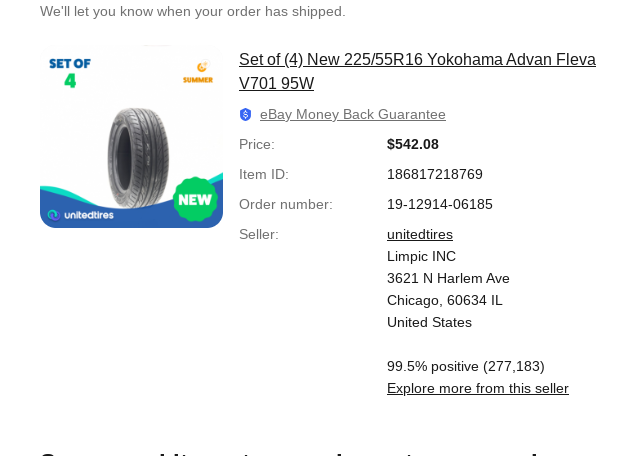Click the unitedtires logo in product image
The image size is (640, 456).
point(80,214)
